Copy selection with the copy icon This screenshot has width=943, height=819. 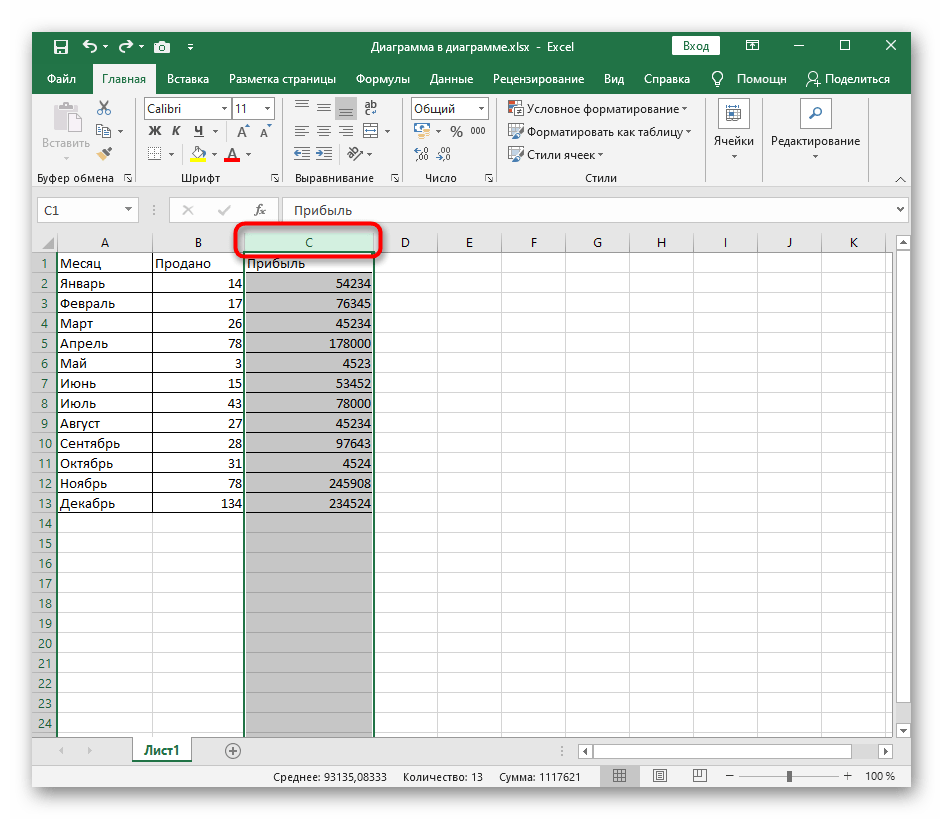(x=103, y=130)
